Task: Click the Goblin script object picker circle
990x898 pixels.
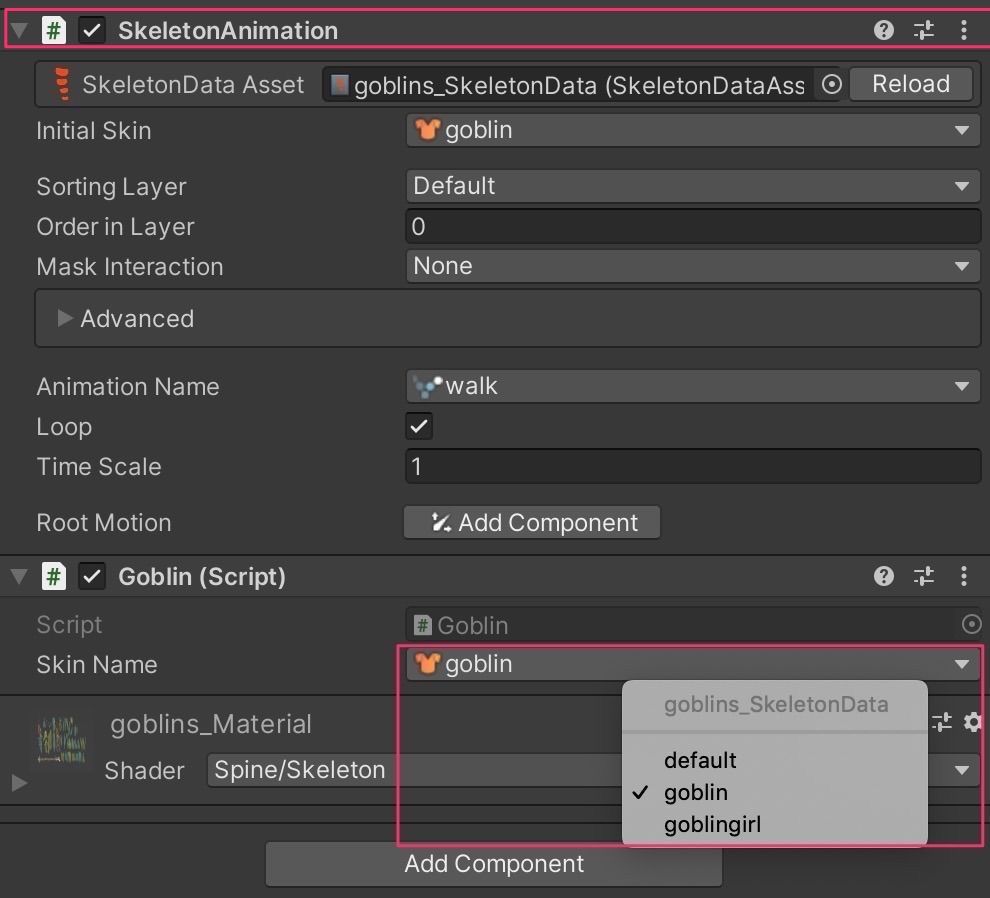Action: (971, 624)
